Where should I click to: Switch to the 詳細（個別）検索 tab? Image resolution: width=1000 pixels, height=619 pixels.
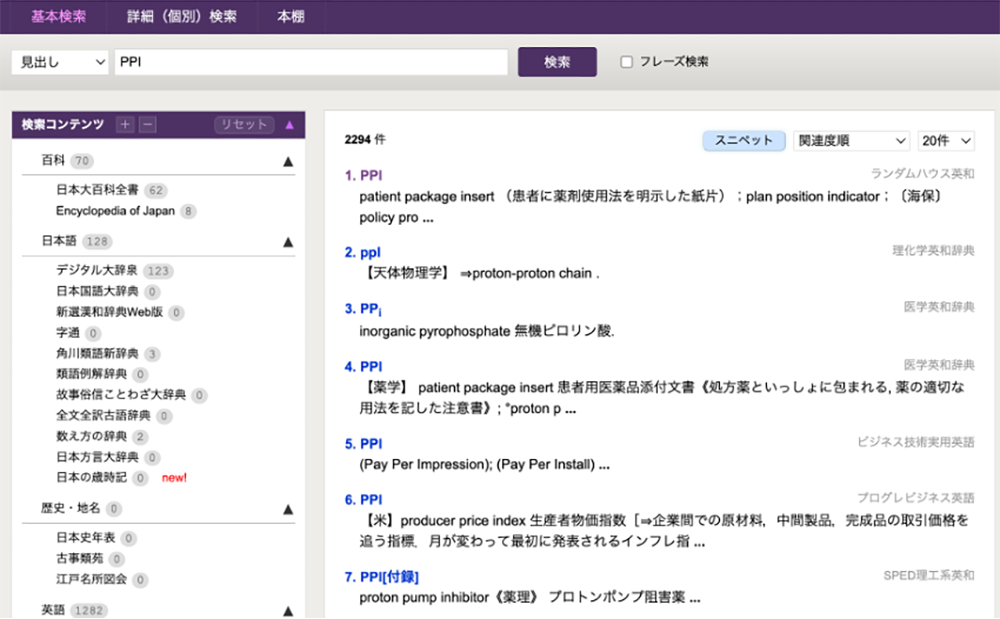point(182,17)
